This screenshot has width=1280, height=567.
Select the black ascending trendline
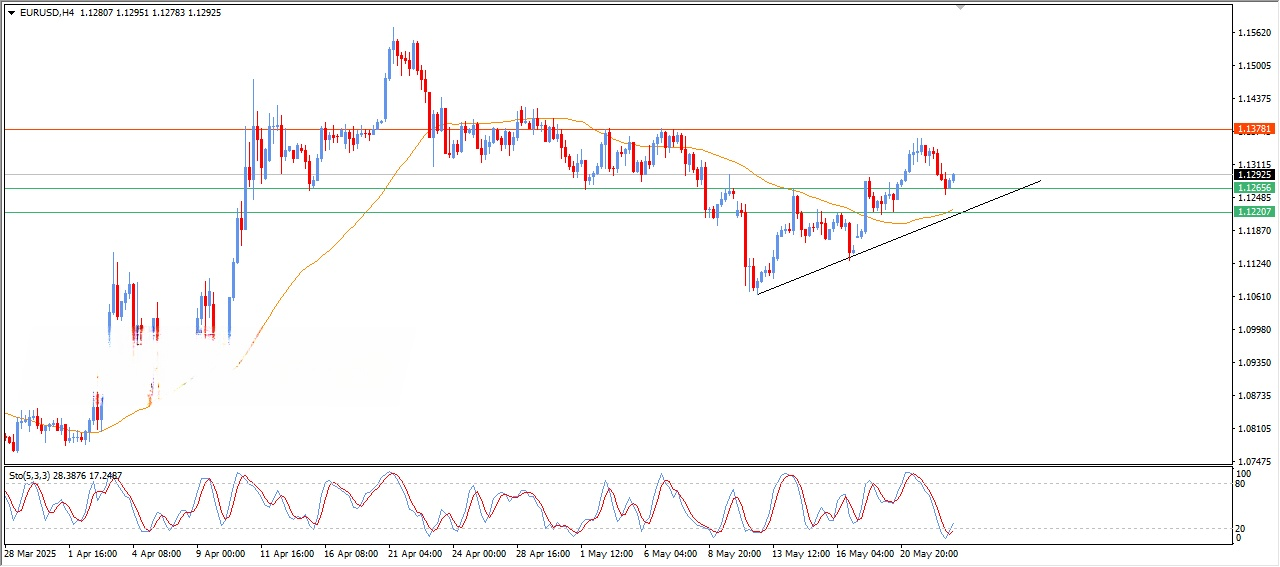(900, 237)
